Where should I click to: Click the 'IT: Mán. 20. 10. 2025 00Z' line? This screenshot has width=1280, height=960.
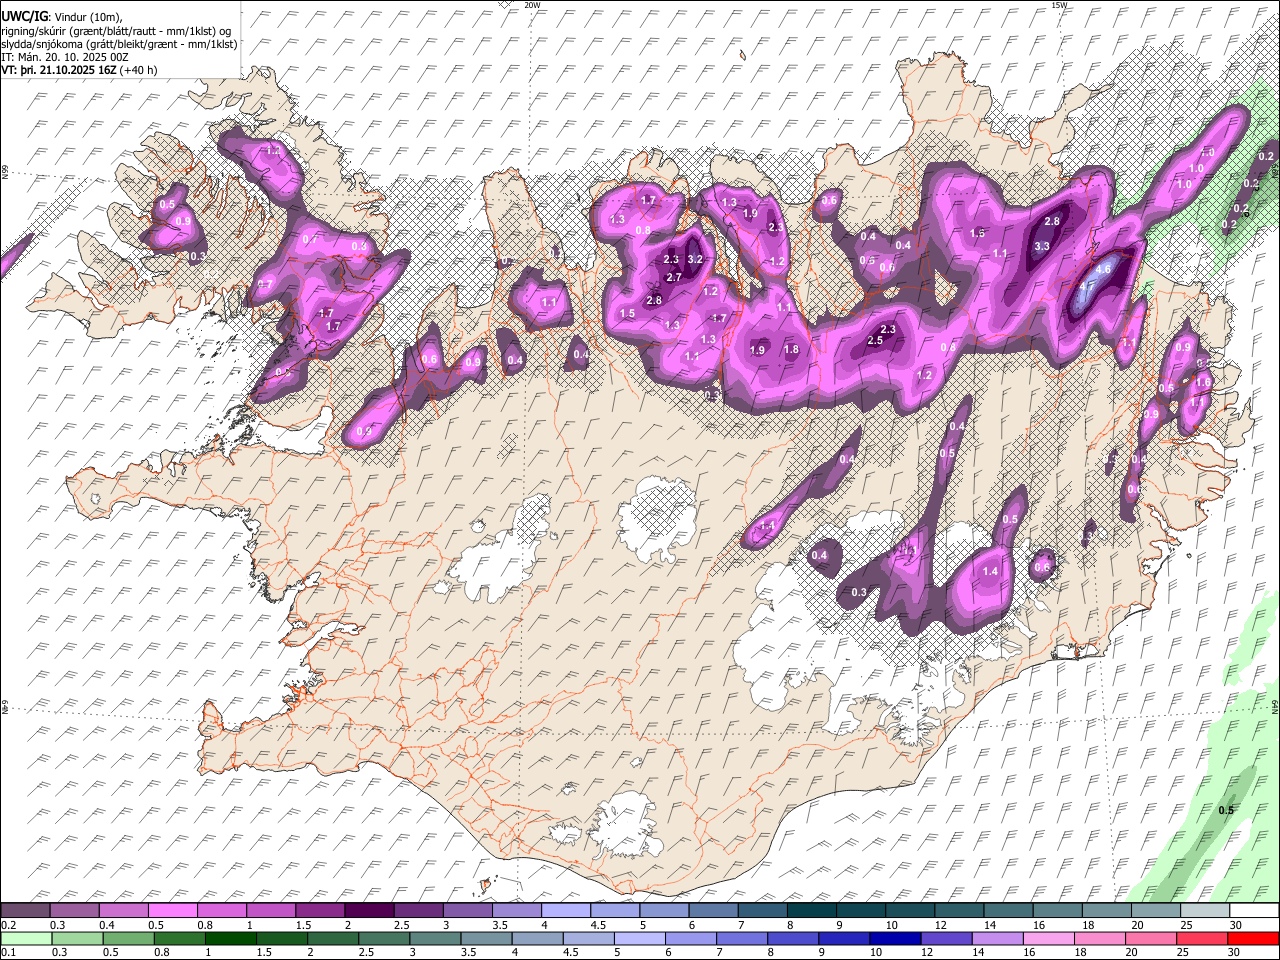tap(65, 58)
